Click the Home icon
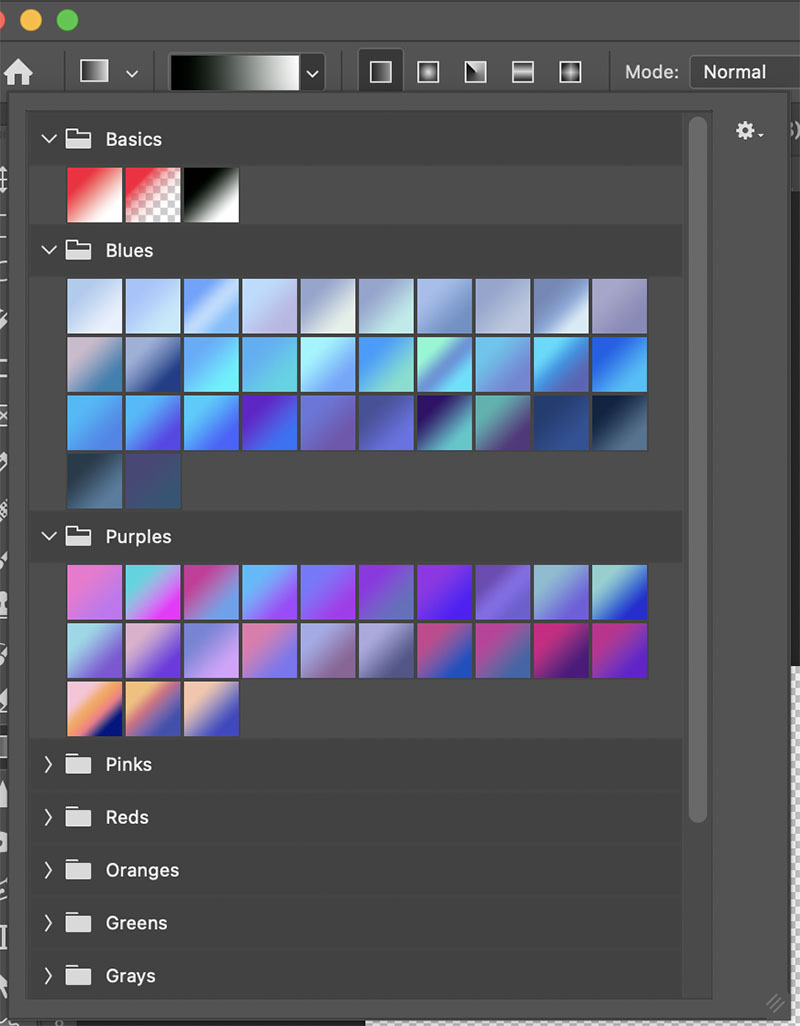 click(18, 72)
